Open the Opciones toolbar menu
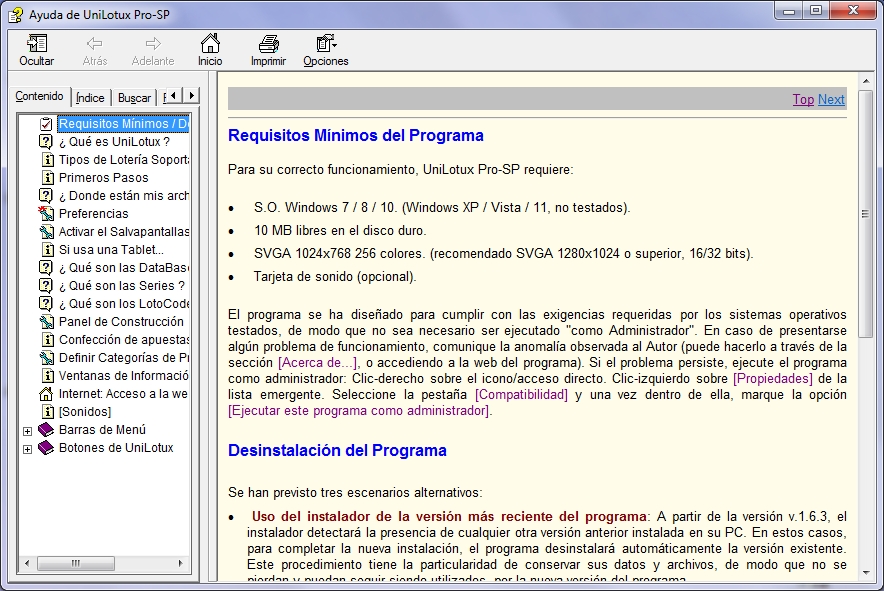Viewport: 884px width, 591px height. click(325, 44)
